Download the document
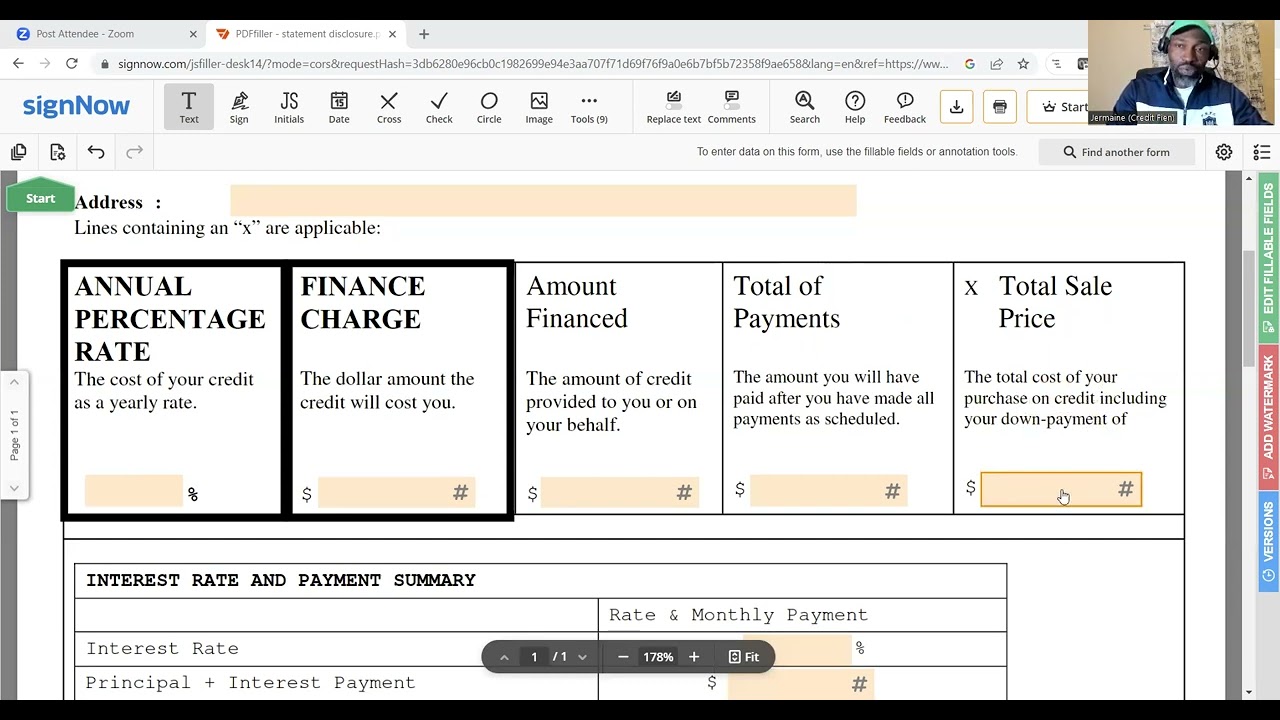This screenshot has width=1280, height=720. click(956, 107)
